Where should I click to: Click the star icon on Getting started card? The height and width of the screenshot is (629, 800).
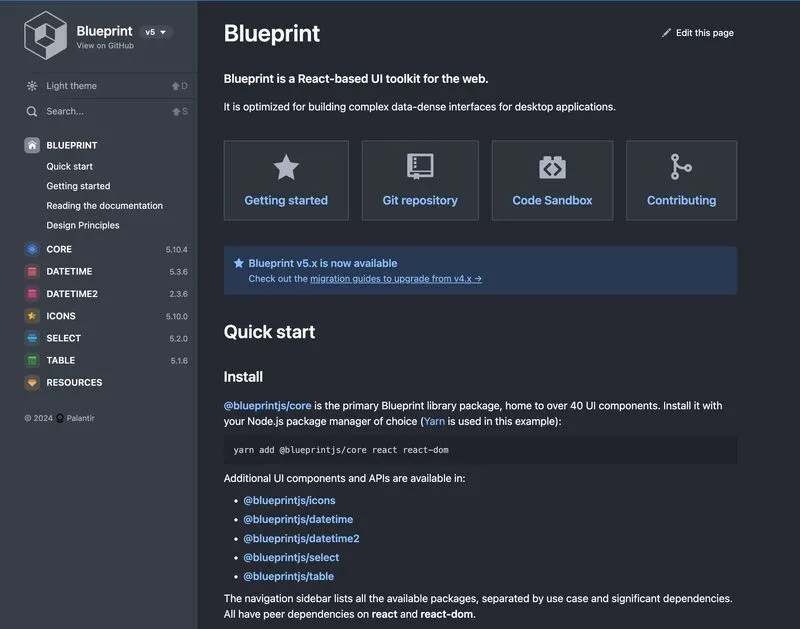286,167
